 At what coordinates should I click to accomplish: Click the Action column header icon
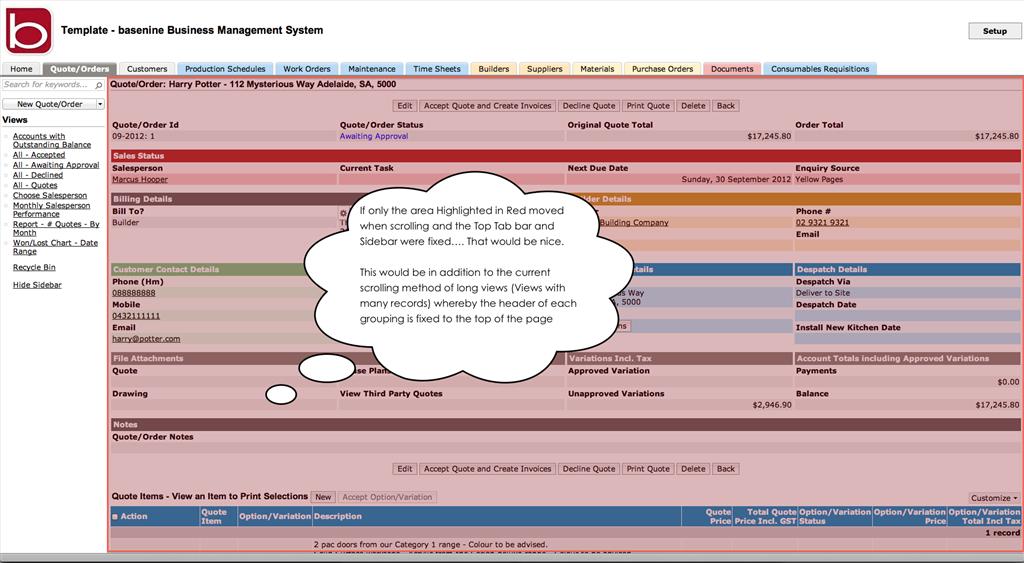click(115, 517)
